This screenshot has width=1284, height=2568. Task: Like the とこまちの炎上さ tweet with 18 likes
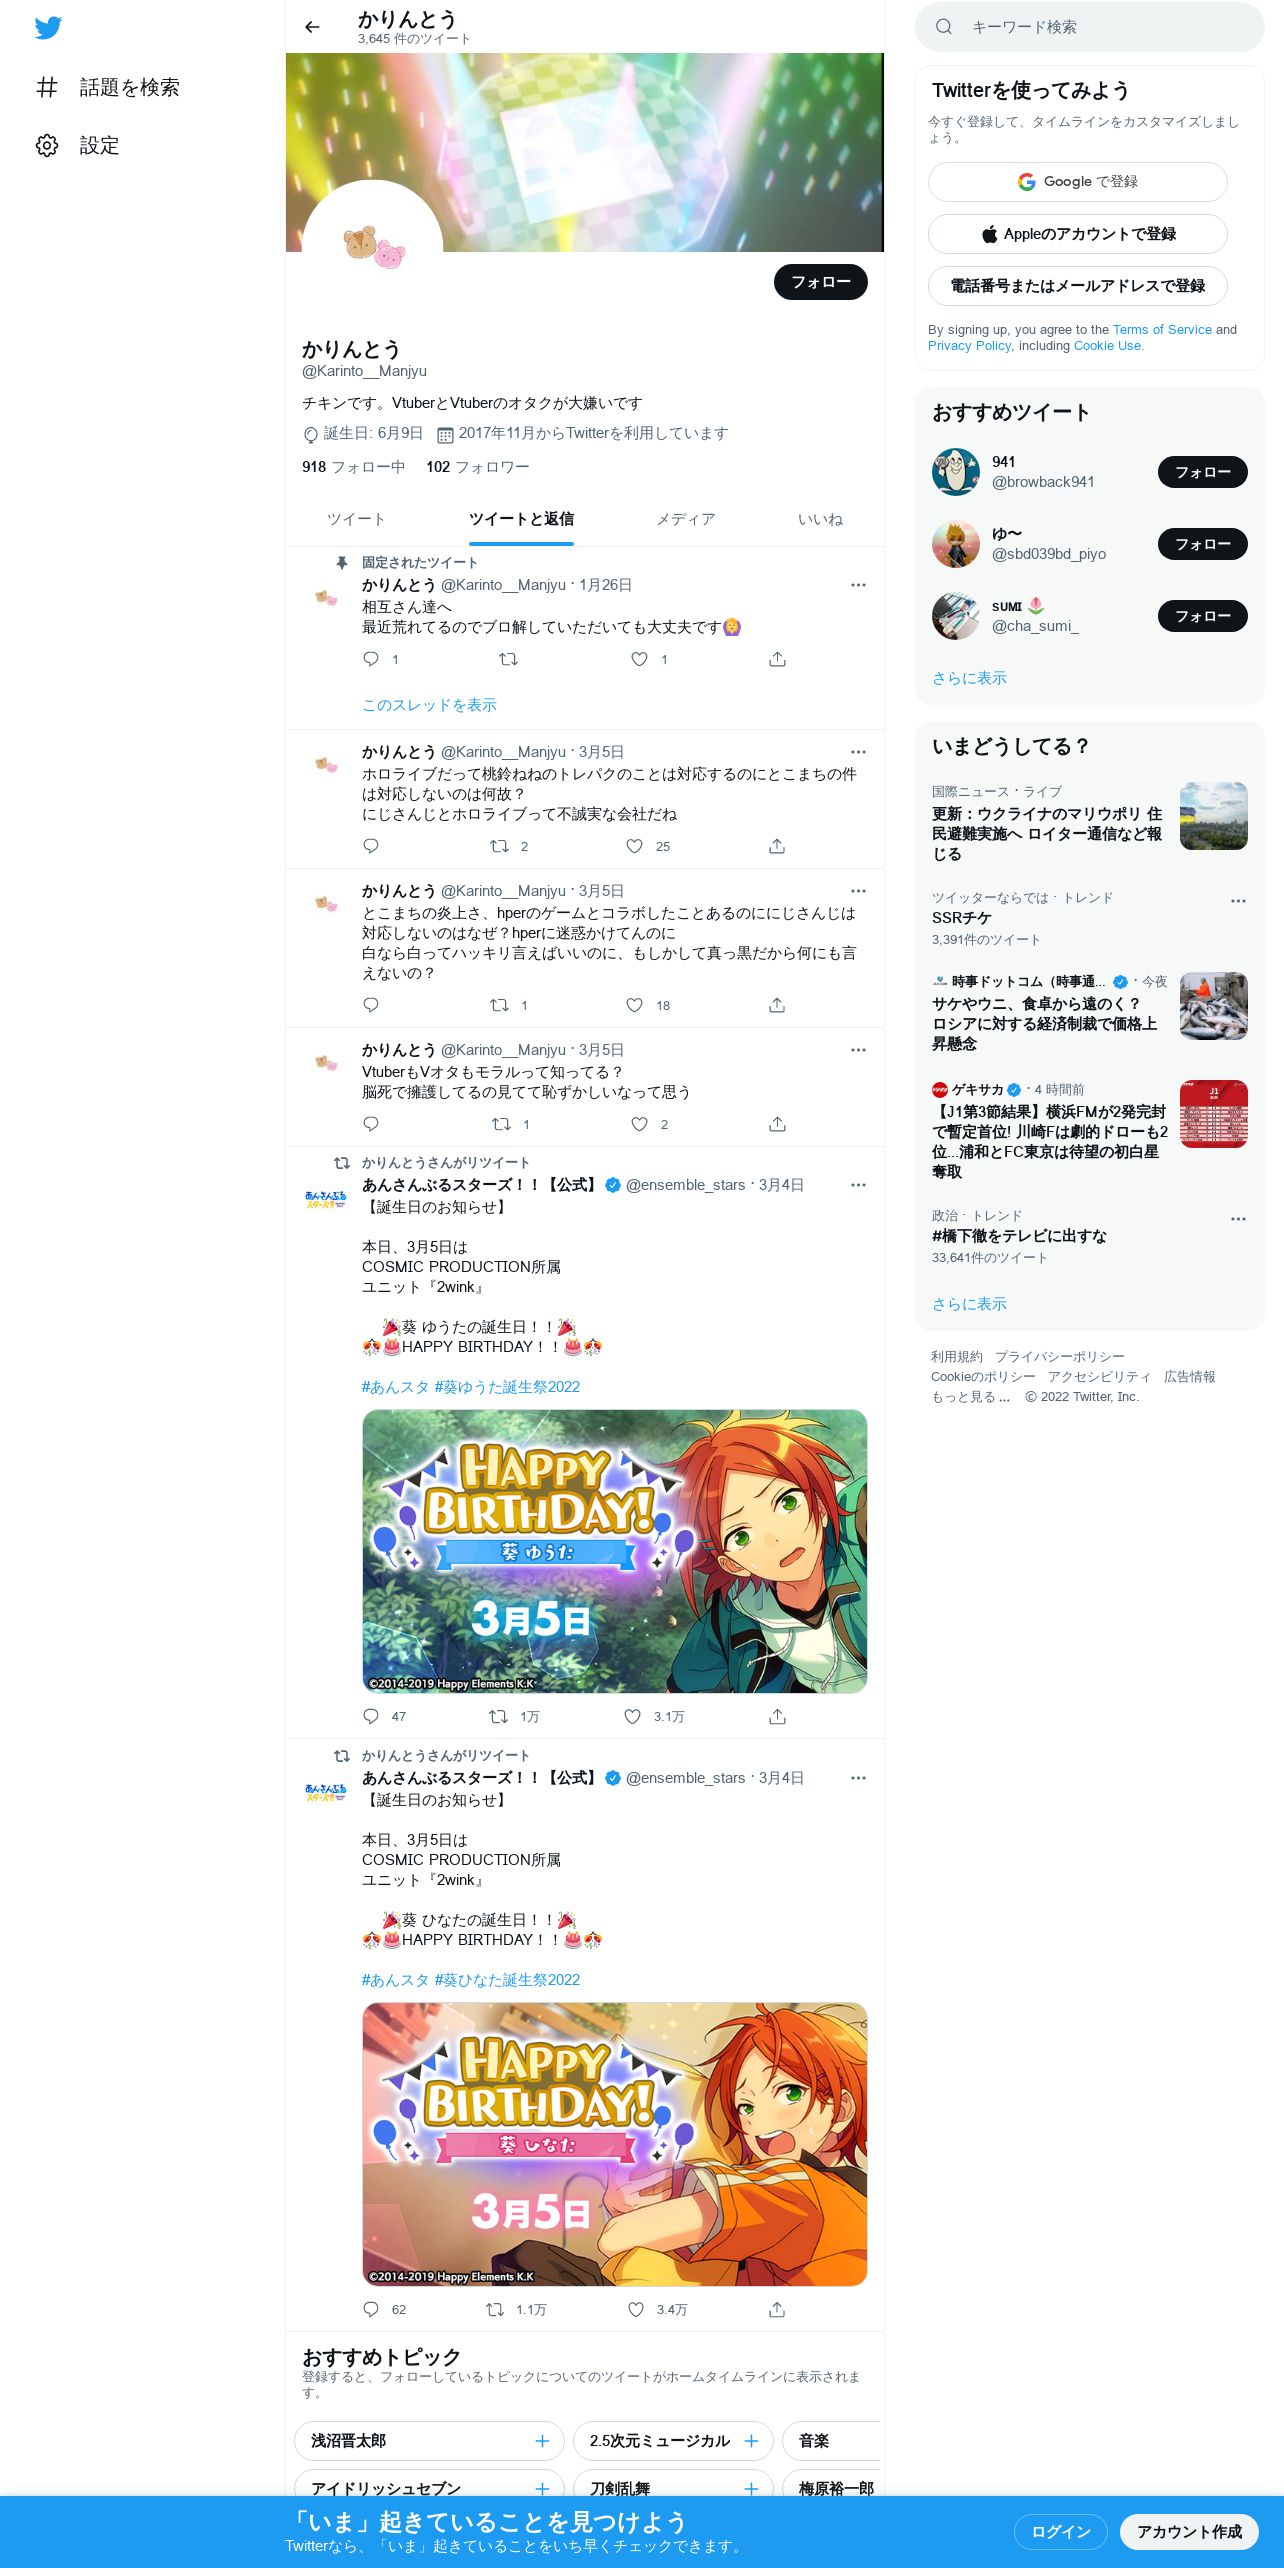coord(634,1005)
